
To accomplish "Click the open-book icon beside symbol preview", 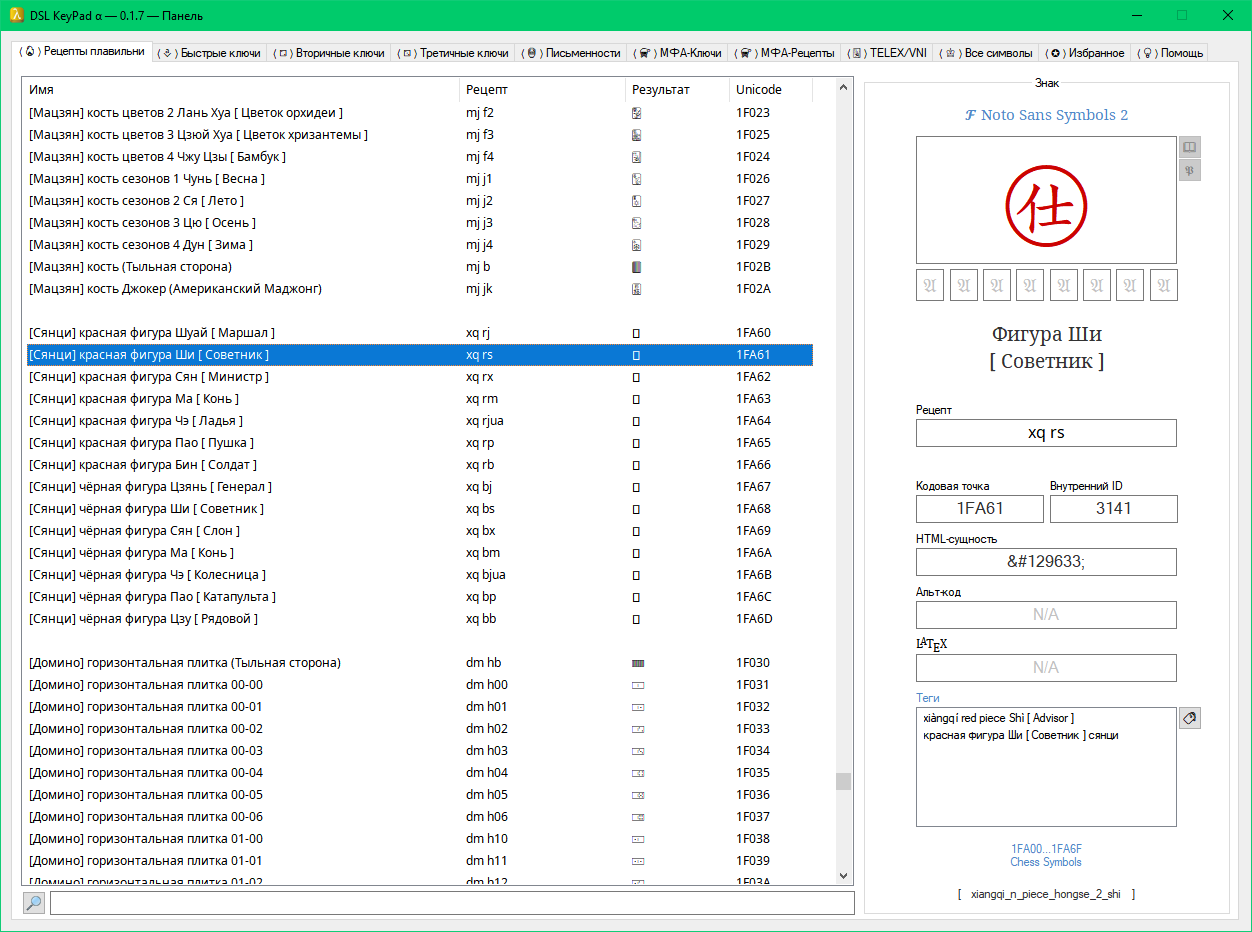I will (x=1189, y=147).
